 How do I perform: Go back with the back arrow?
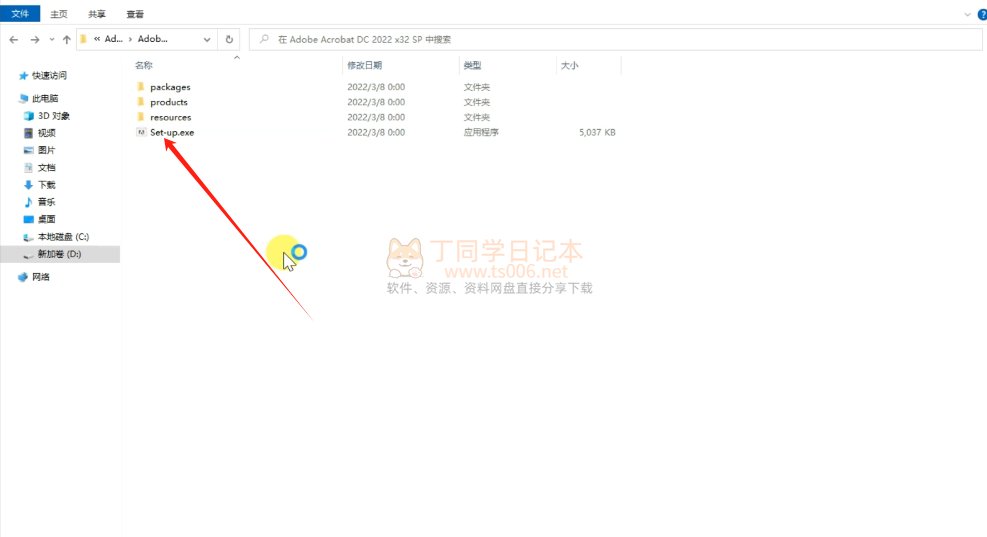[x=14, y=40]
